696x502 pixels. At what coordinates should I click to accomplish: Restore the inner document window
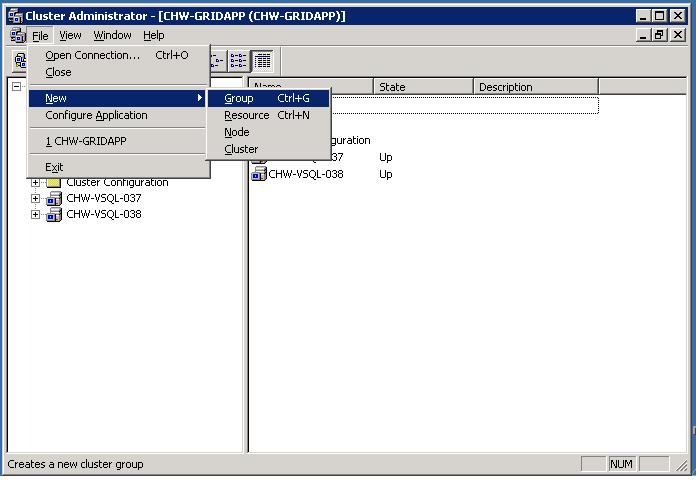659,35
